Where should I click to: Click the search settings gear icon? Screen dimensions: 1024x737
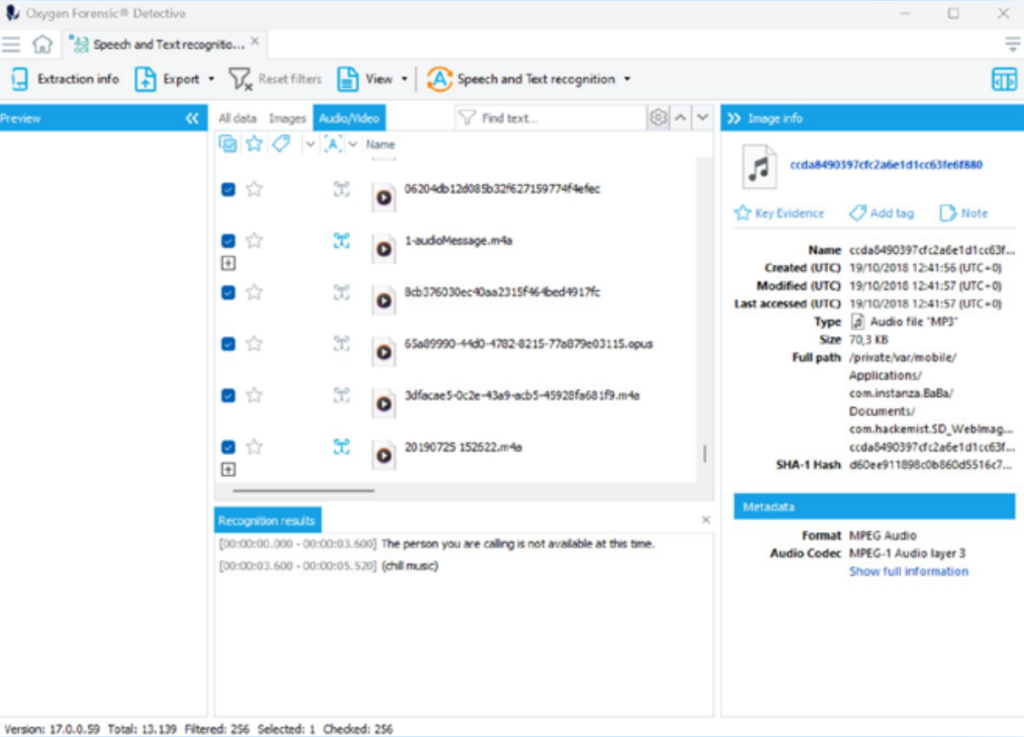coord(658,118)
